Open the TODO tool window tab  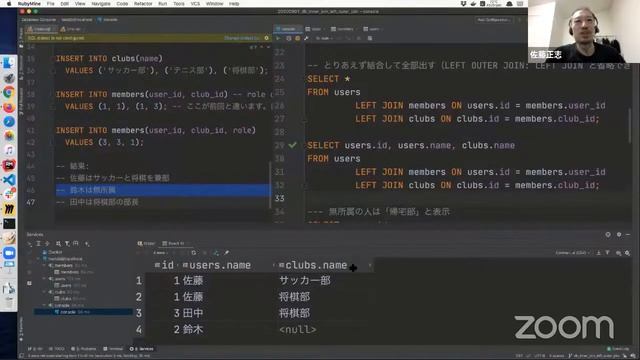[x=57, y=349]
